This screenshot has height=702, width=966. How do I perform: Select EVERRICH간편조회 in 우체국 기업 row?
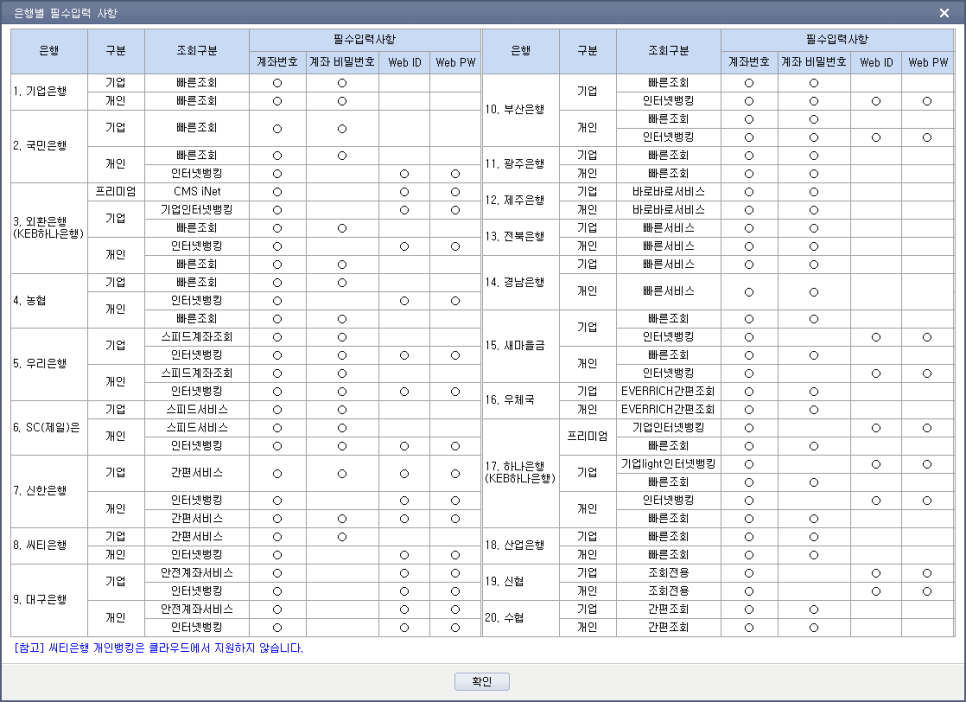point(668,391)
